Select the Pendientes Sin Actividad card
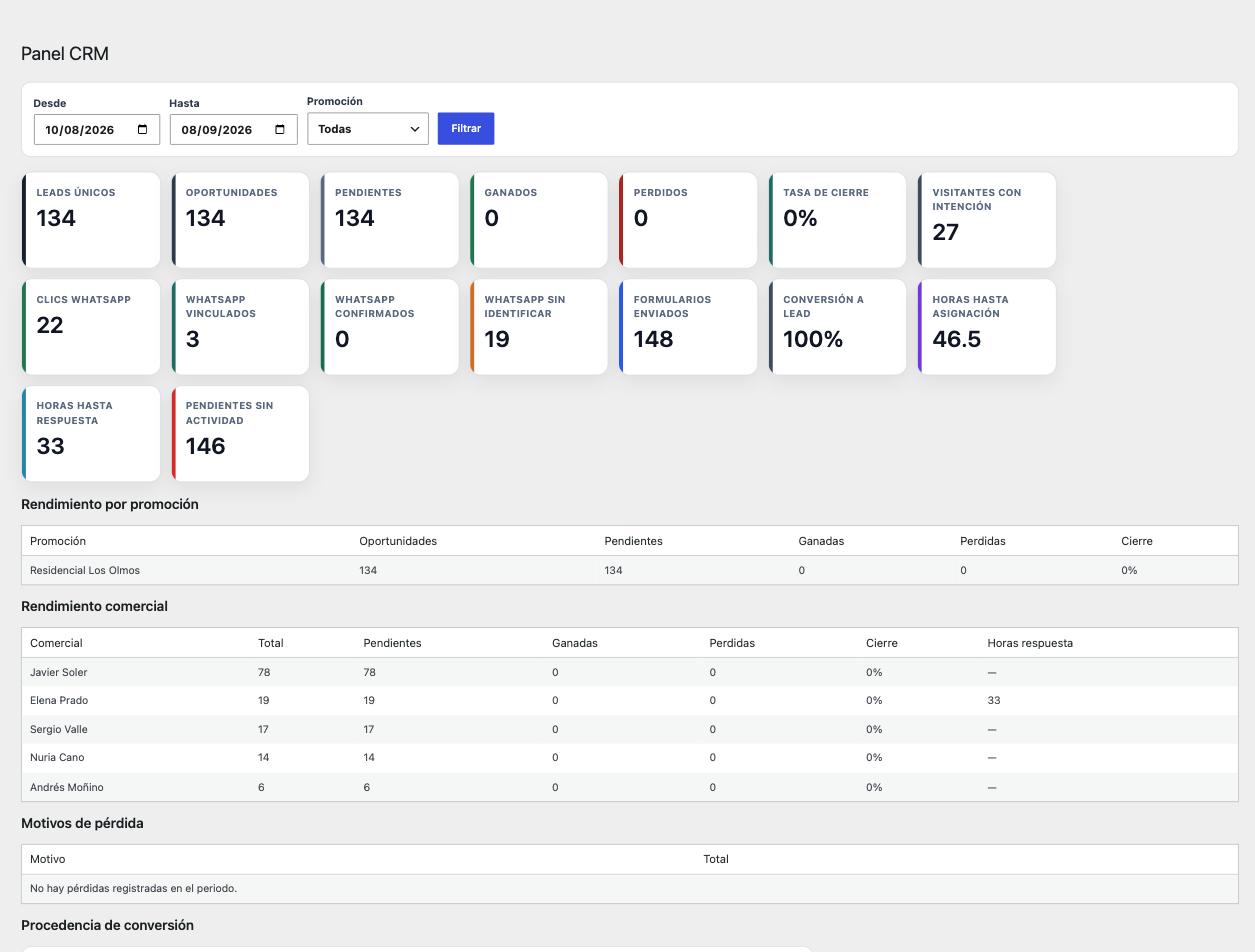 tap(240, 434)
